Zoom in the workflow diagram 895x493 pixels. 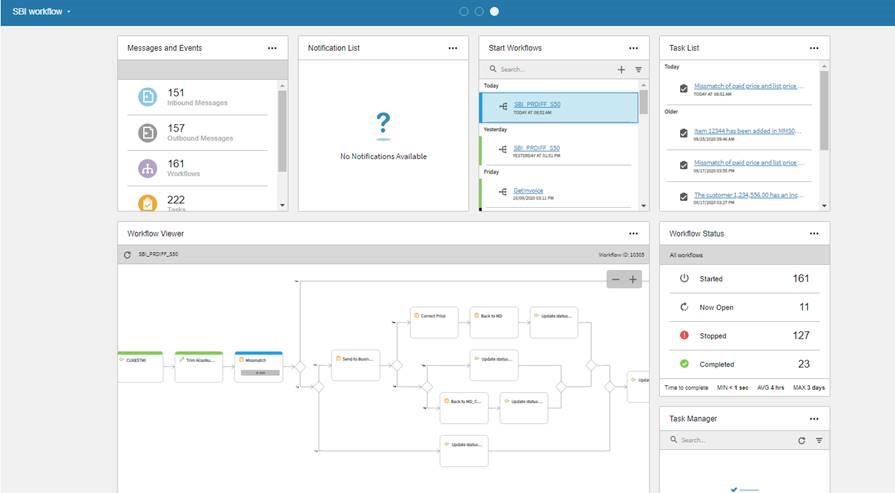633,280
